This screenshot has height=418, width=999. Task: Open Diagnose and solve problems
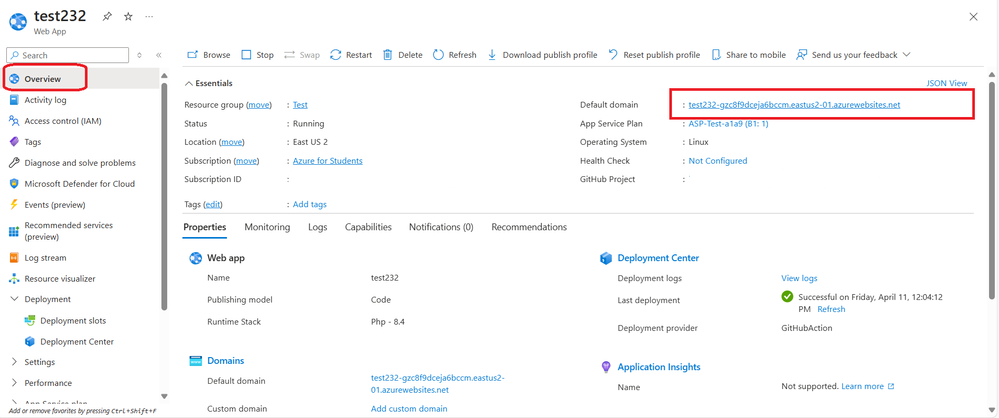pos(80,163)
